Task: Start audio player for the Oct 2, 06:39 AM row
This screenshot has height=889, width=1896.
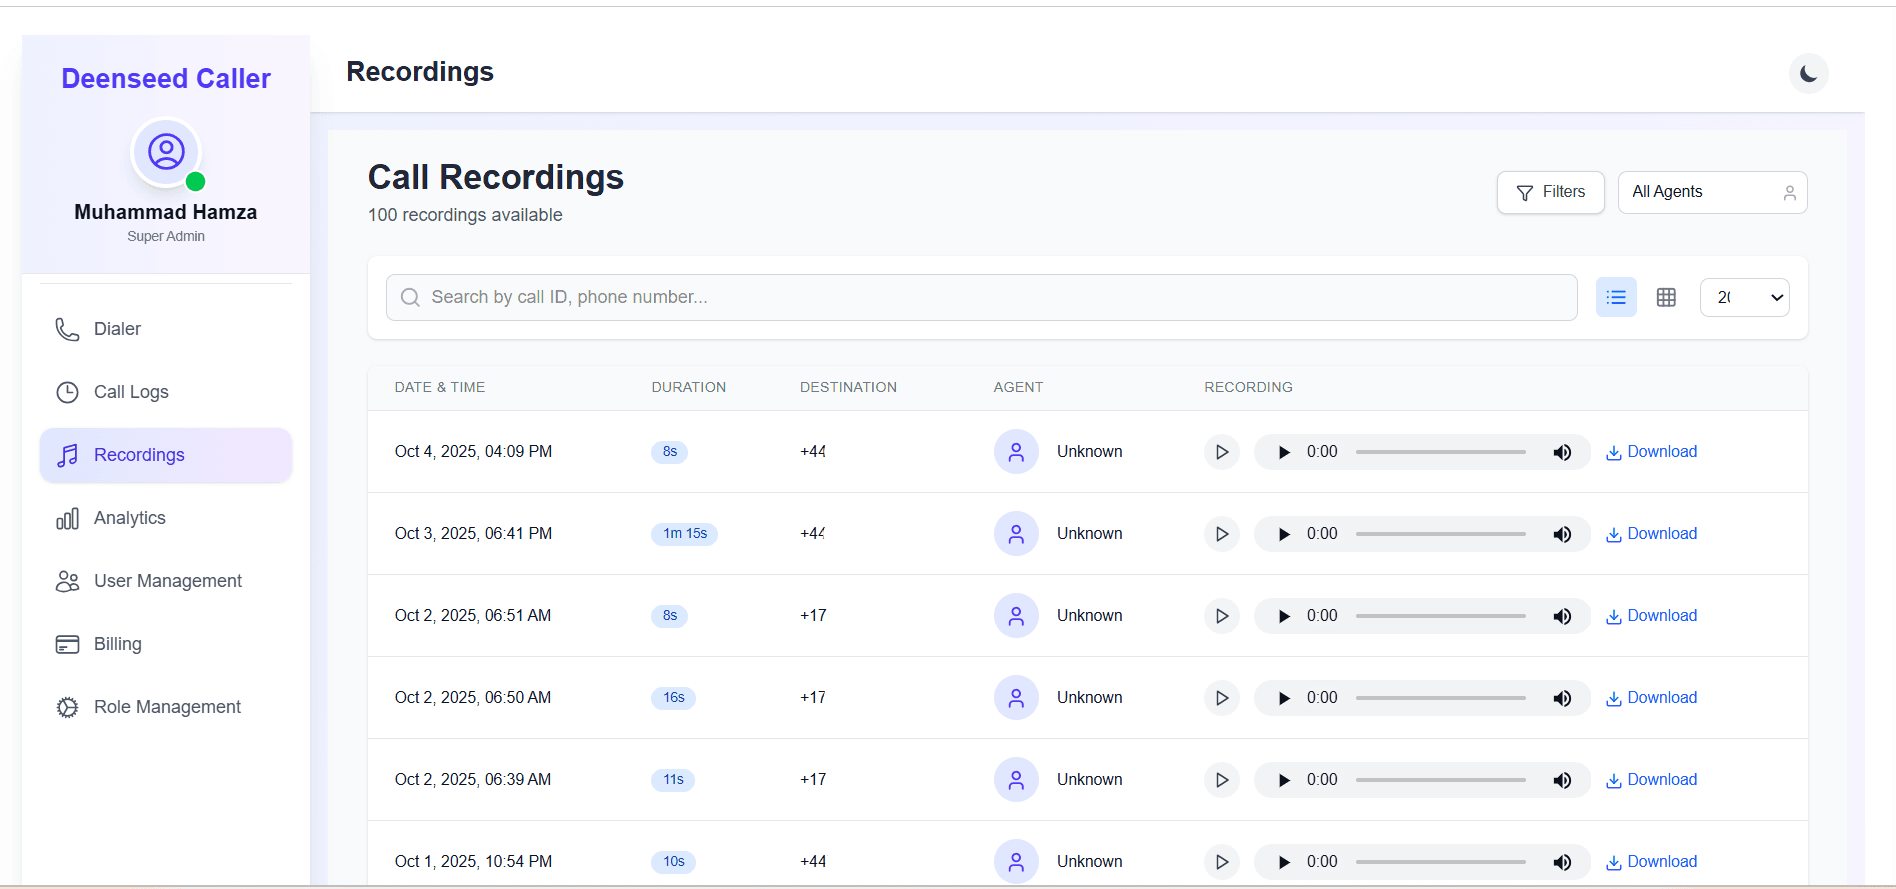Action: click(x=1284, y=780)
